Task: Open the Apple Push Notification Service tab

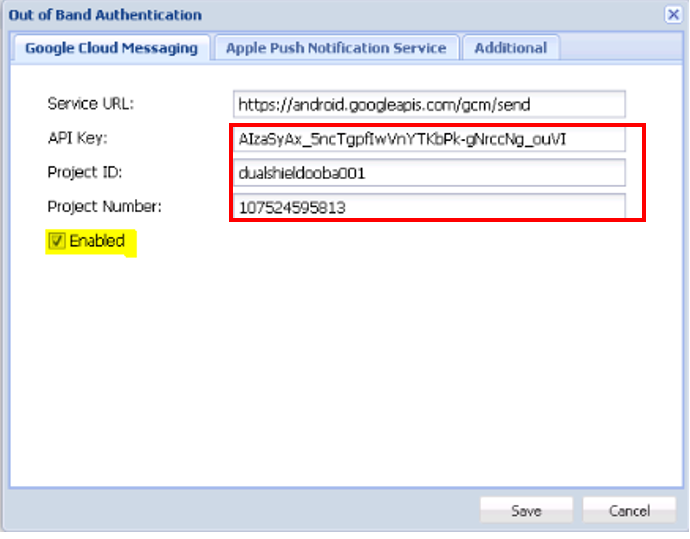Action: [336, 48]
